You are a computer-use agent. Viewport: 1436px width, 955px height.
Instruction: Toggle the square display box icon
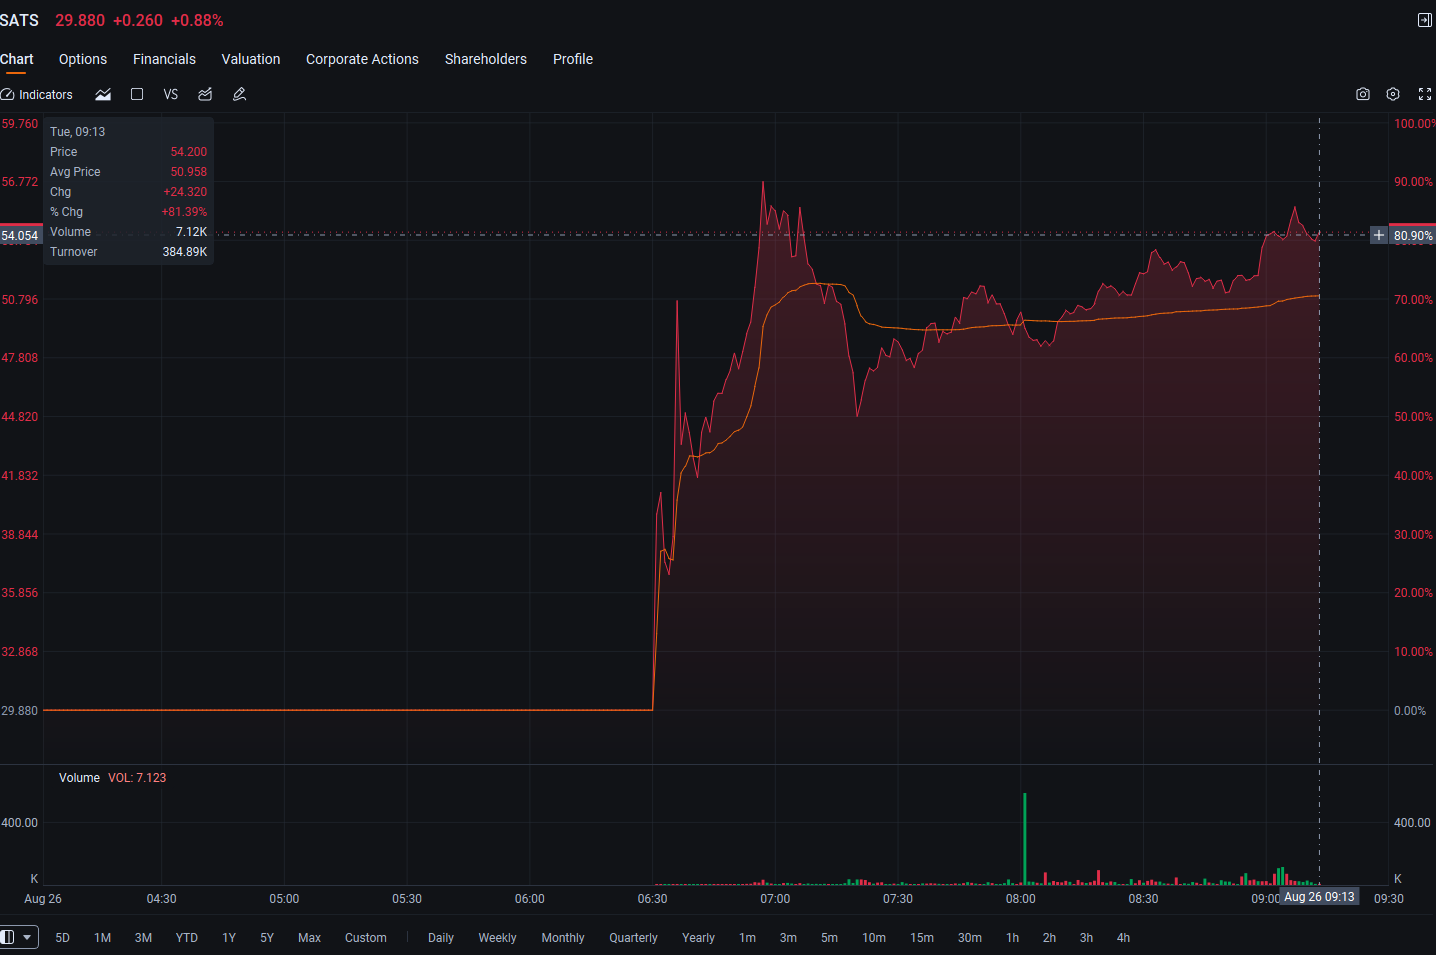click(x=137, y=94)
